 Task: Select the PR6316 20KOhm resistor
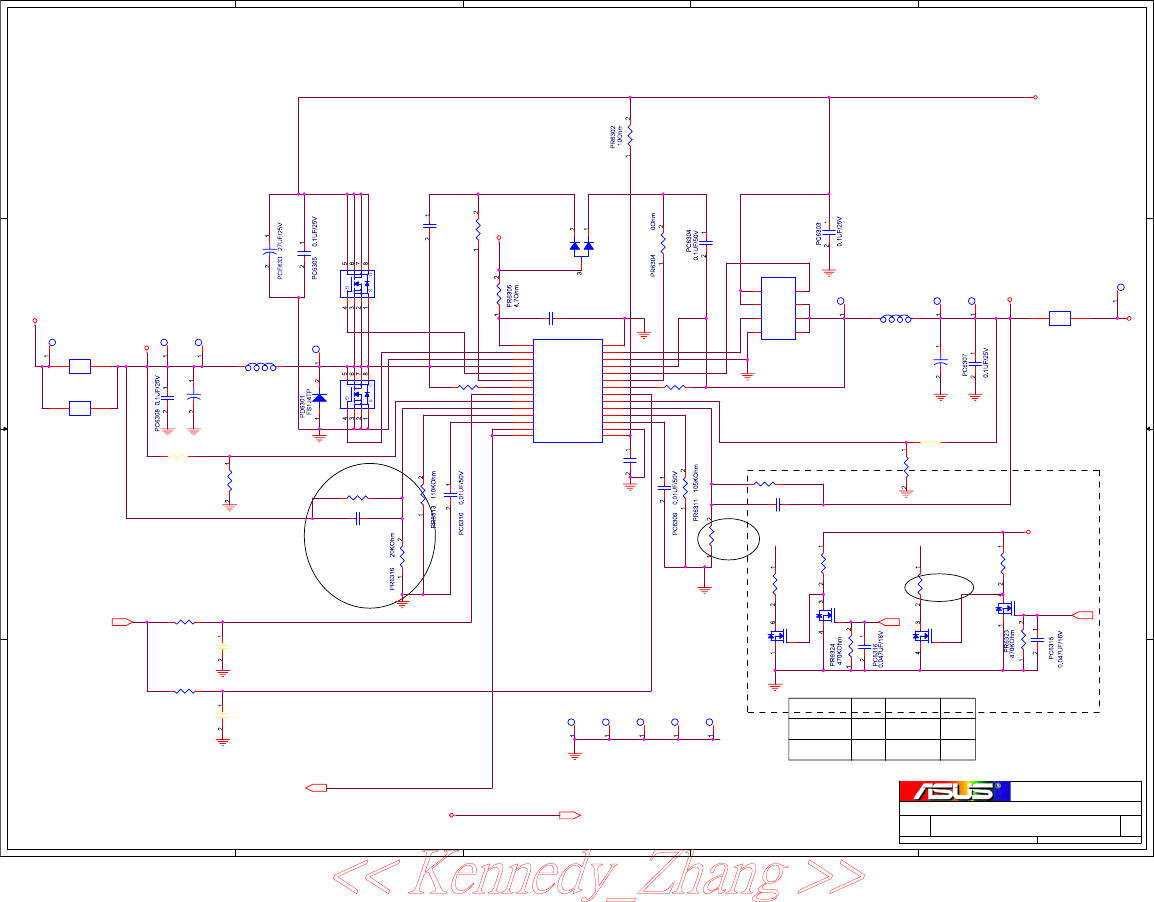point(403,556)
